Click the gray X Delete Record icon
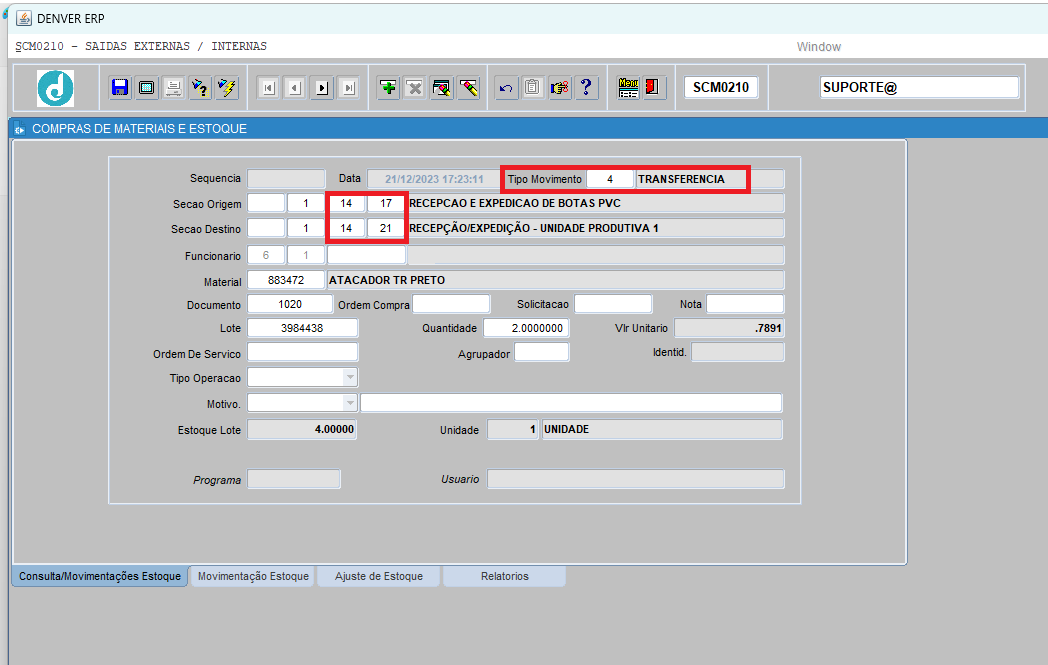 coord(415,88)
